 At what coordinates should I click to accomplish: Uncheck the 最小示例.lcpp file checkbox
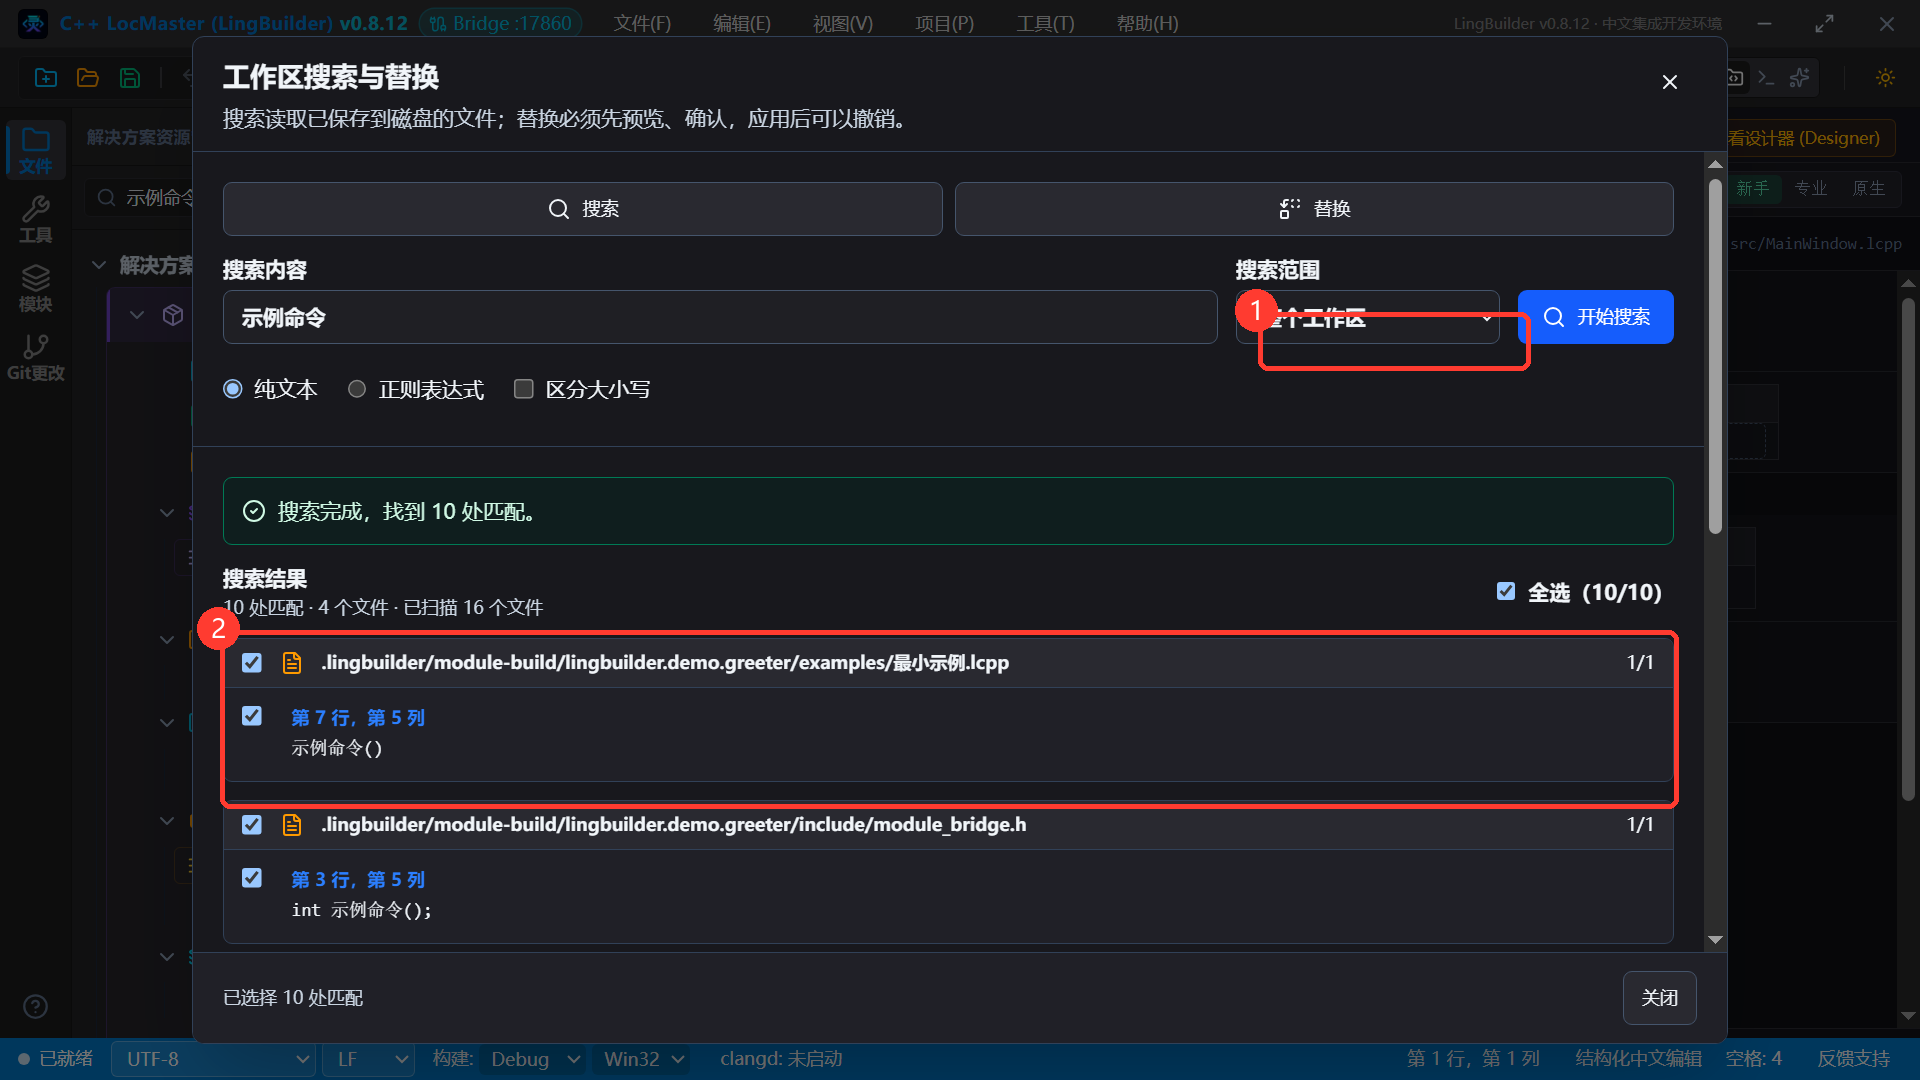point(252,663)
